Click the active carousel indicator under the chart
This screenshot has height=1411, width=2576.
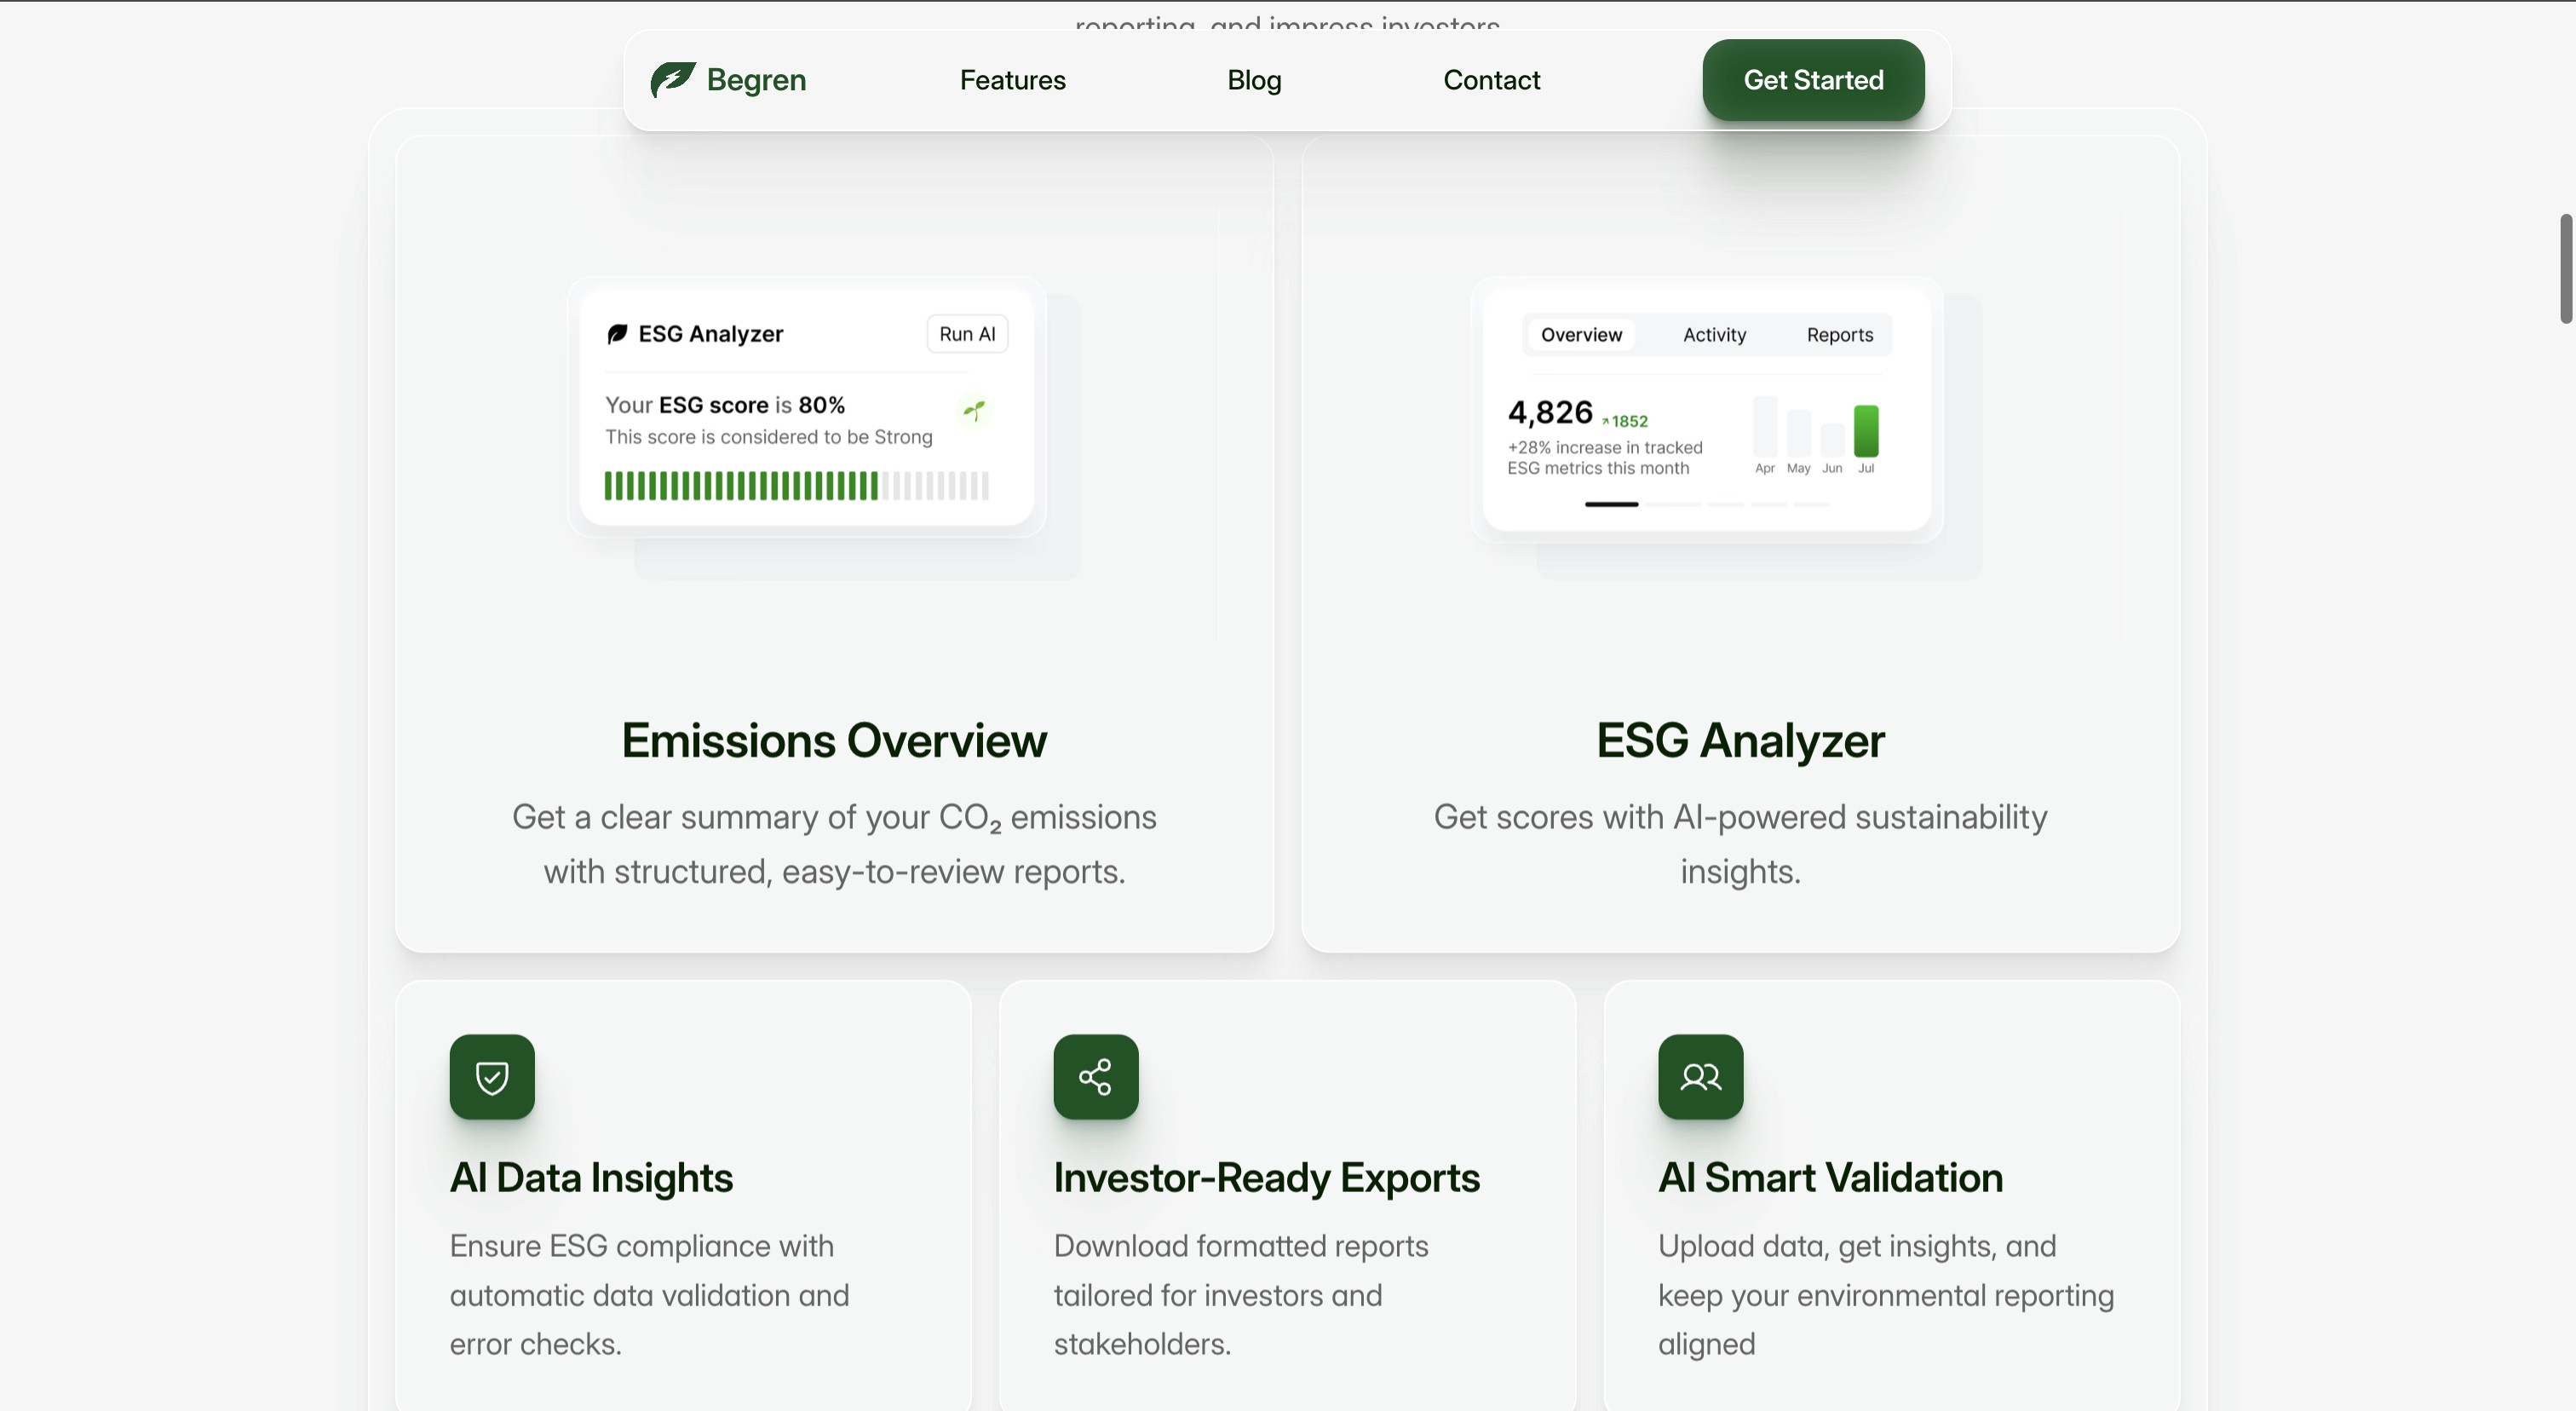point(1611,505)
